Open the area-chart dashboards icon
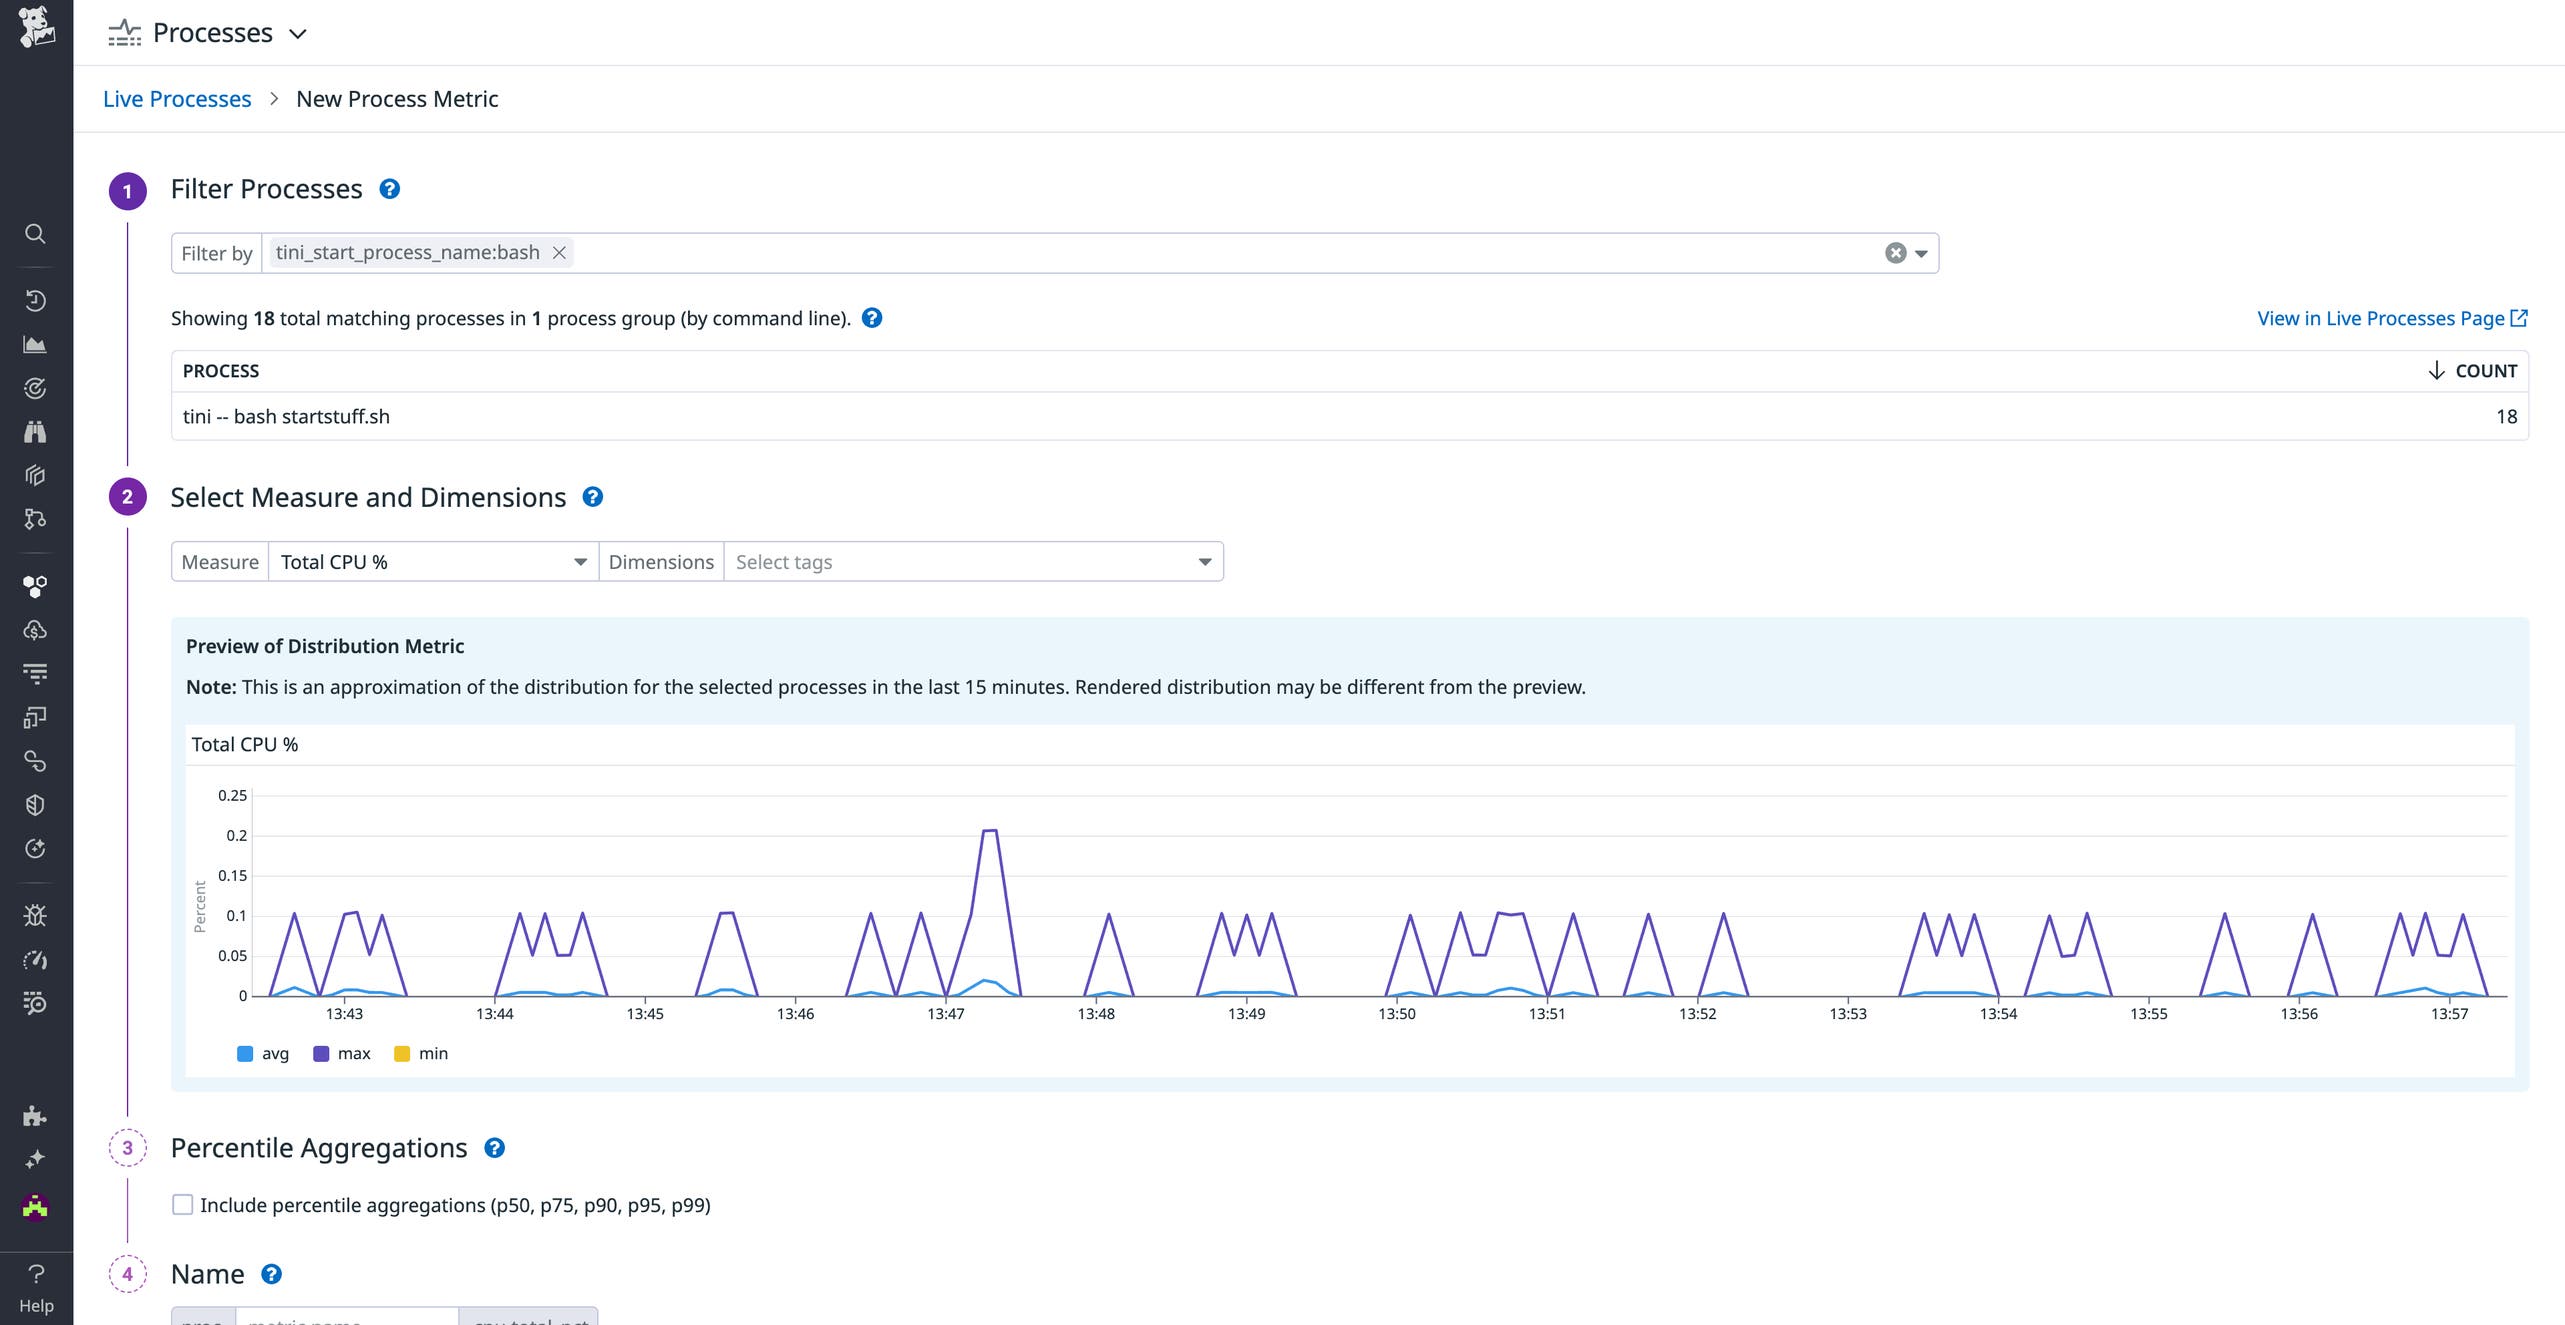This screenshot has width=2565, height=1325. click(x=35, y=344)
